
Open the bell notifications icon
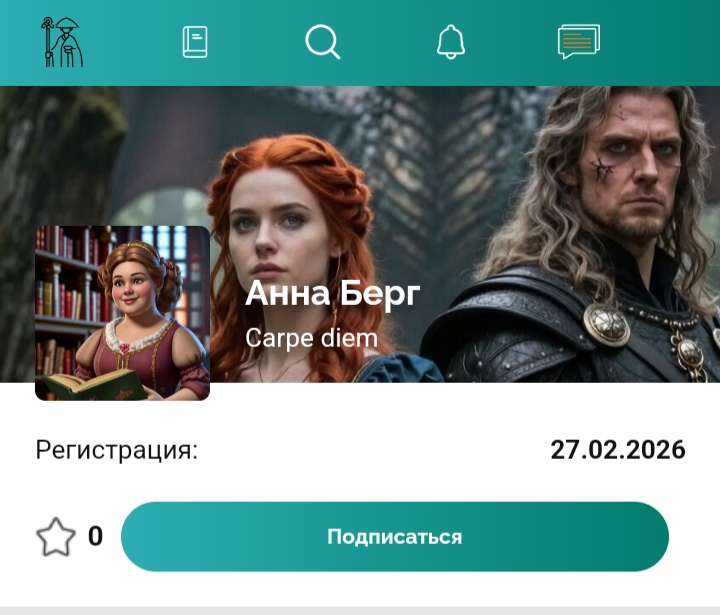(450, 42)
